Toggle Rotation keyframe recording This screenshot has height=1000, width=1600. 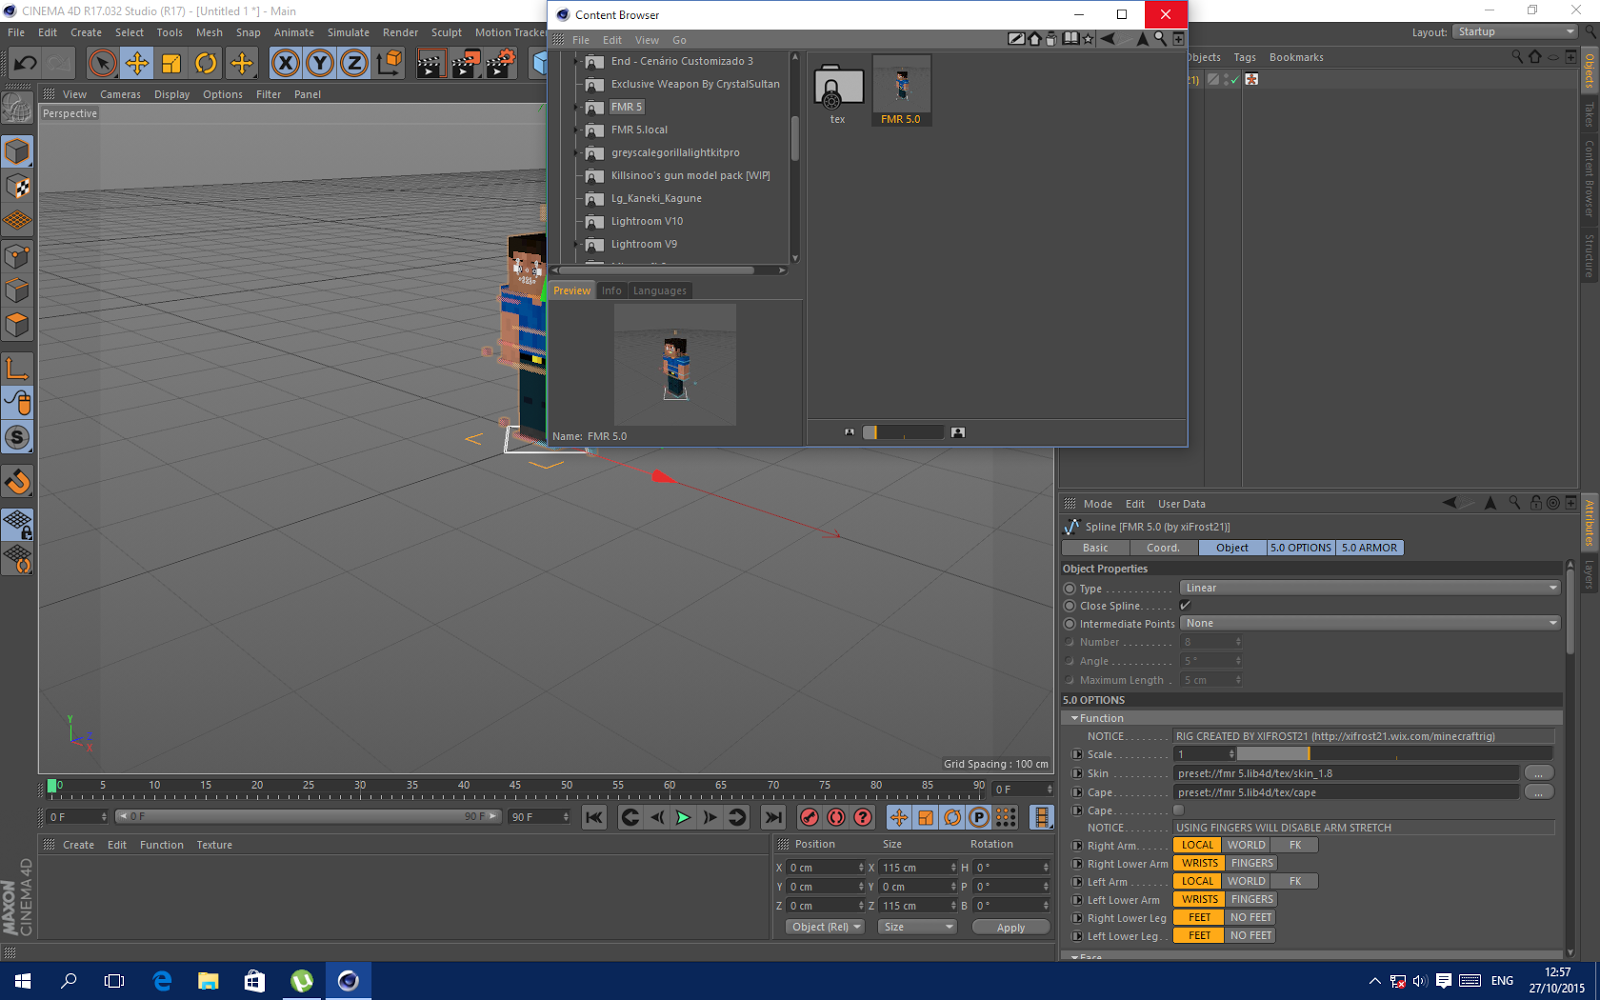tap(952, 817)
